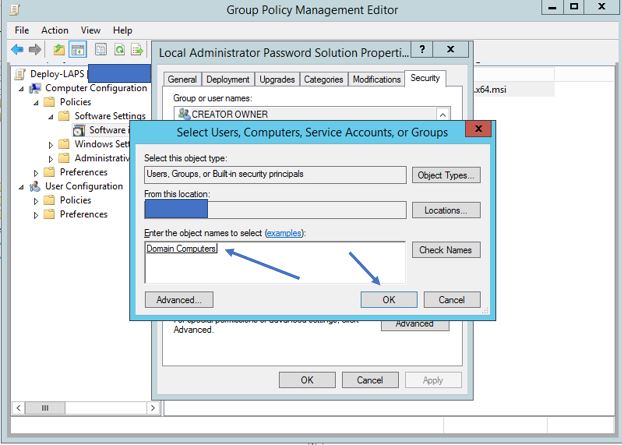622x445 pixels.
Task: Click the editor title bar app icon
Action: click(x=14, y=9)
